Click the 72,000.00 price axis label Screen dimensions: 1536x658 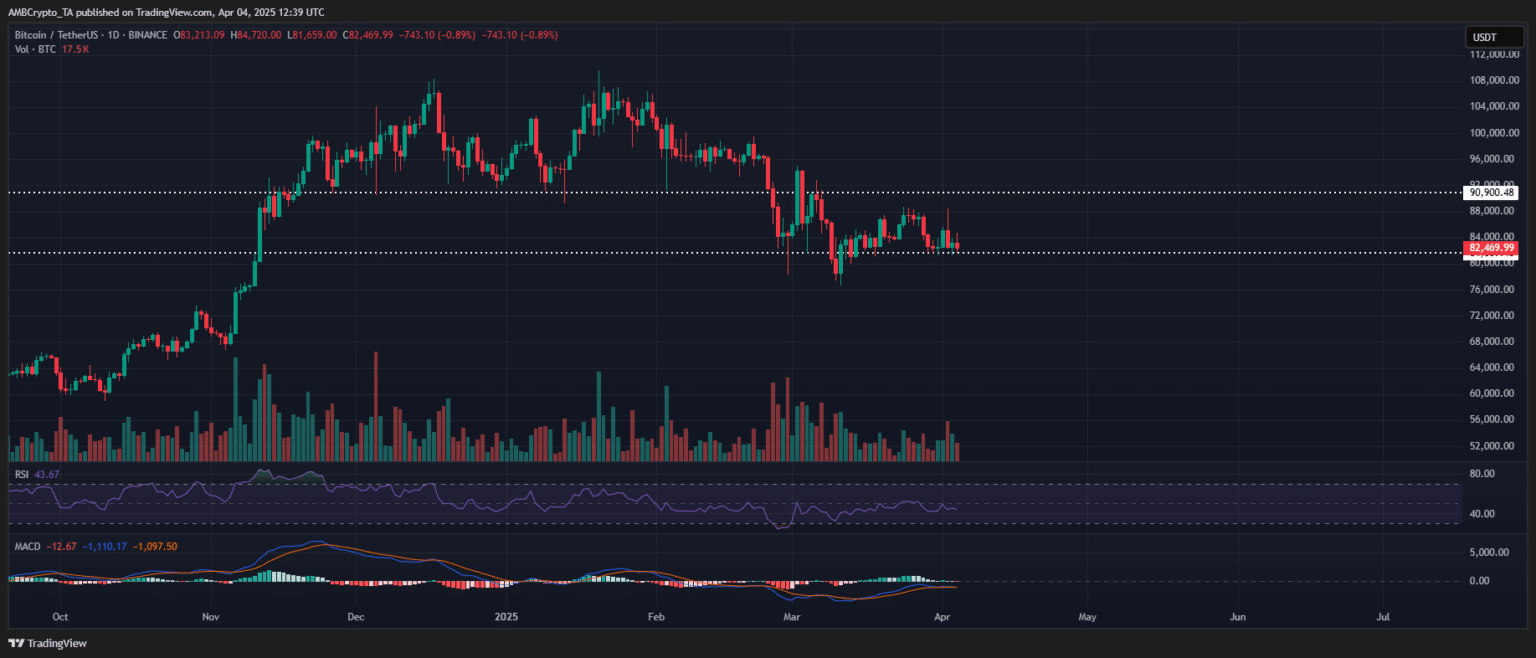coord(1494,315)
